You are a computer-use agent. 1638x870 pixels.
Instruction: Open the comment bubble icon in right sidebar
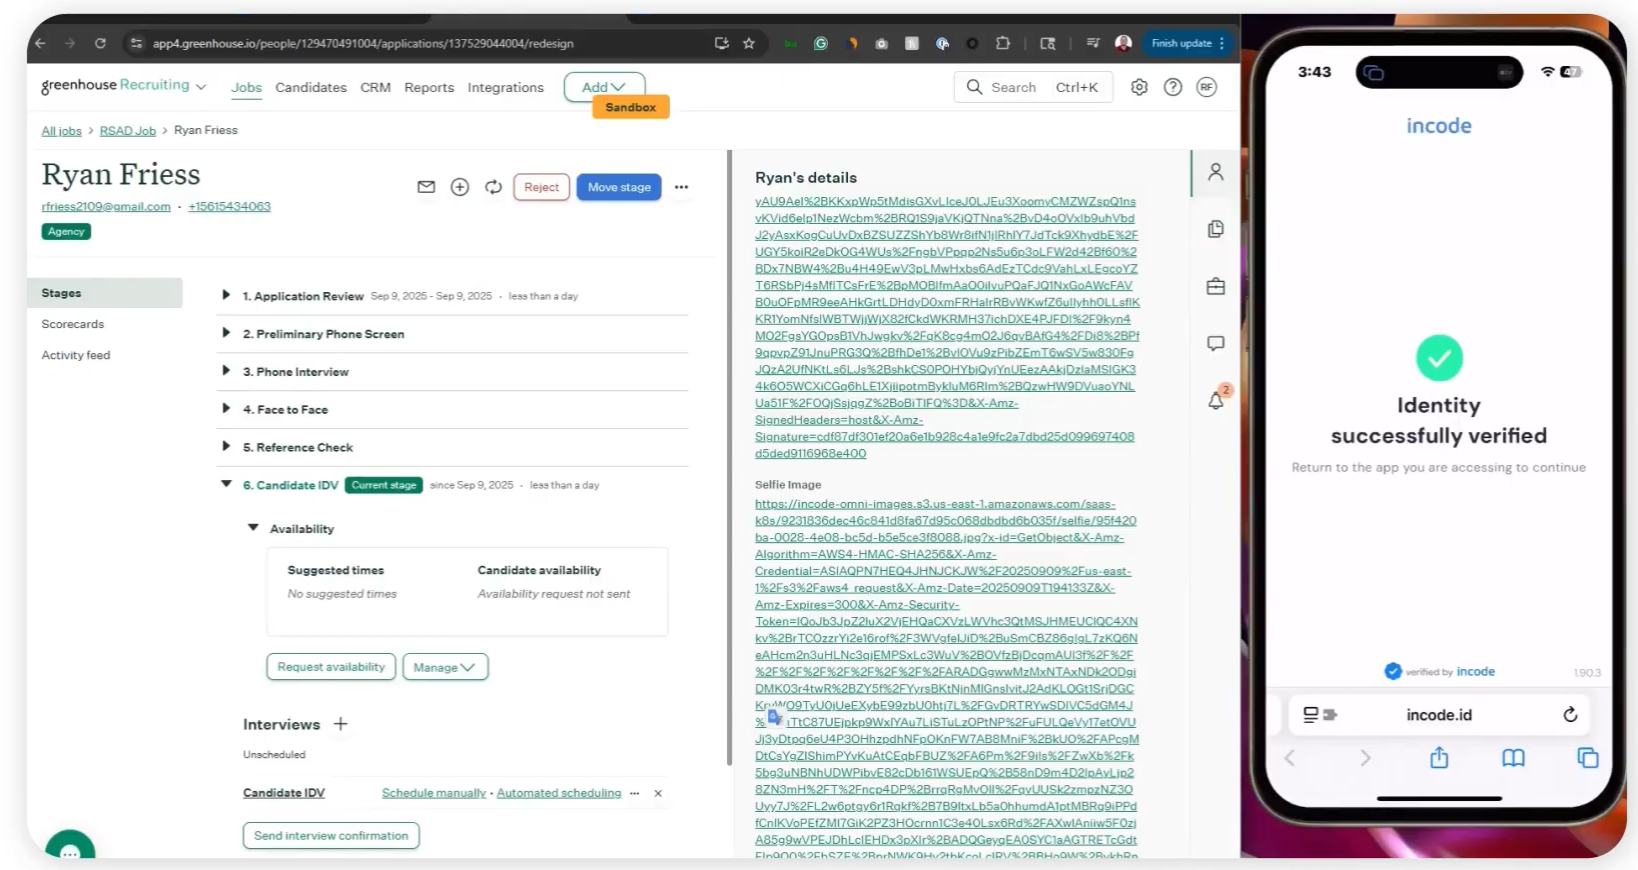1215,344
